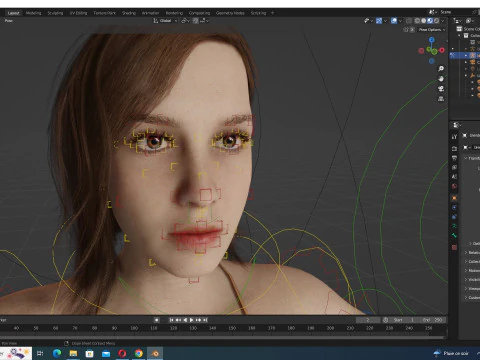Viewport: 480px width, 360px height.
Task: Click the timeline Start frame field
Action: tap(403, 320)
